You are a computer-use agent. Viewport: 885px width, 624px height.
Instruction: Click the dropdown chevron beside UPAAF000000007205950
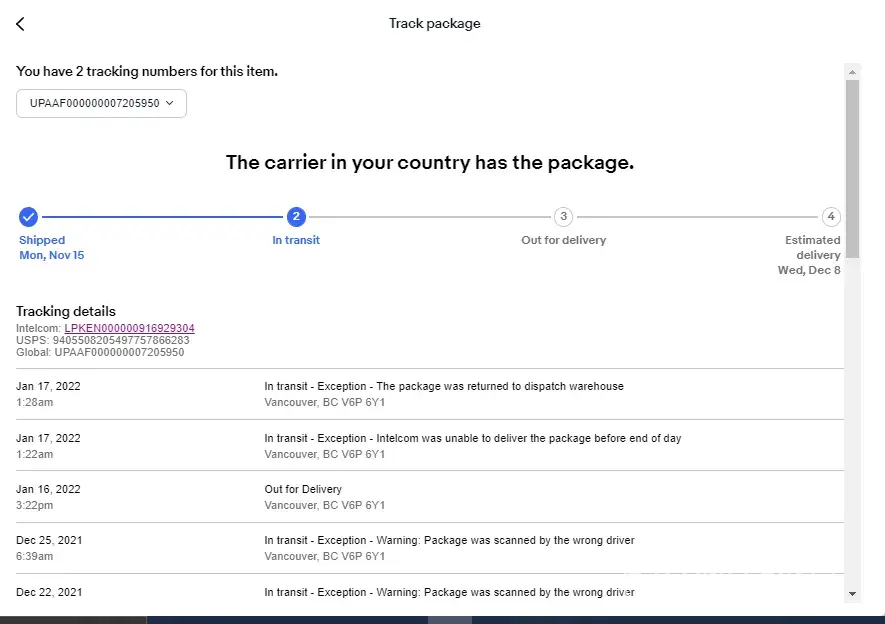[170, 103]
